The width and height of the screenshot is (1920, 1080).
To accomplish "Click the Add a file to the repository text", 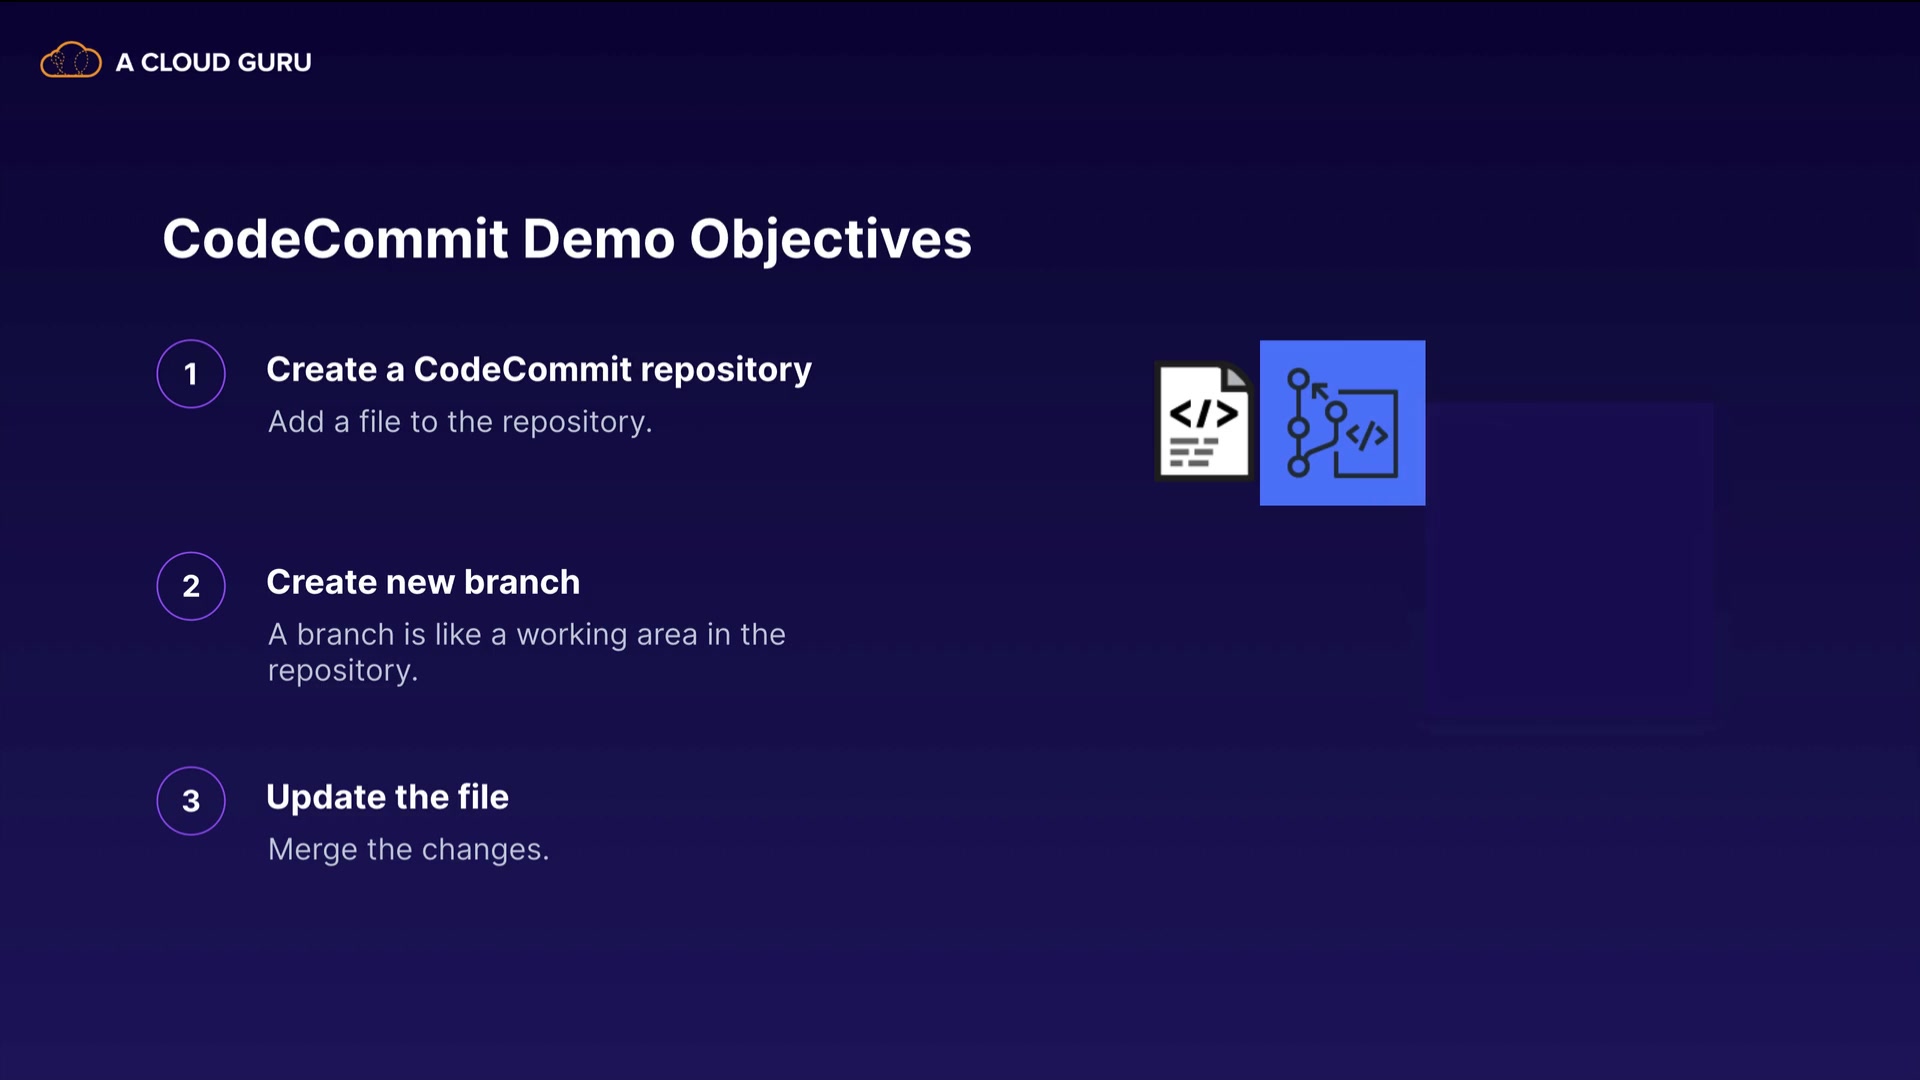I will [460, 422].
